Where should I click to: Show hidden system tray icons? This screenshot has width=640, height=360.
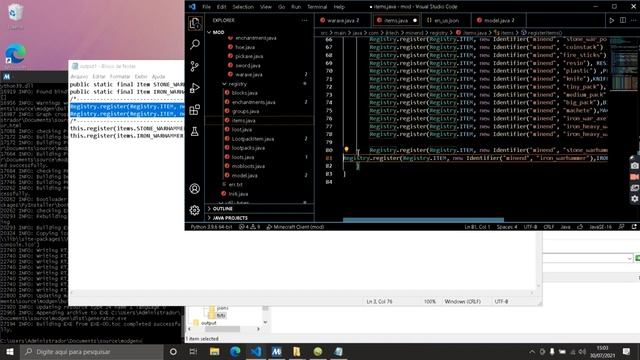tap(532, 351)
